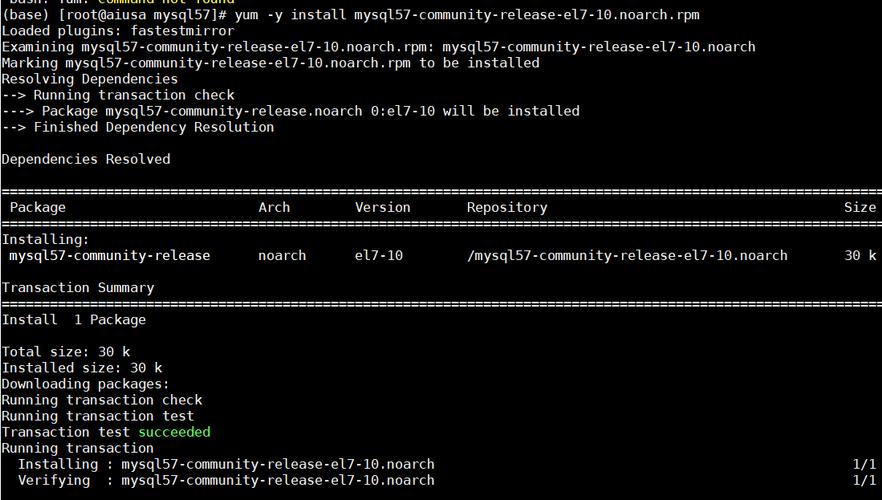The image size is (882, 500).
Task: Click the 'el7-10' version value in table
Action: click(379, 255)
